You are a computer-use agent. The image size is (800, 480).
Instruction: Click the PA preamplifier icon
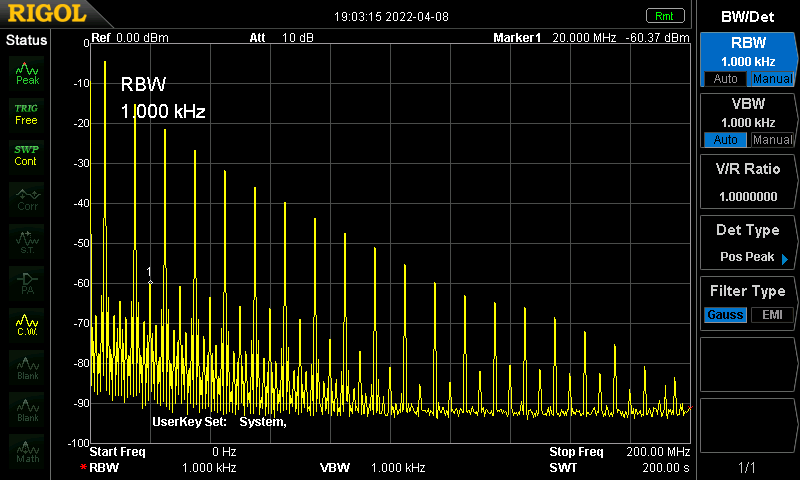point(27,282)
